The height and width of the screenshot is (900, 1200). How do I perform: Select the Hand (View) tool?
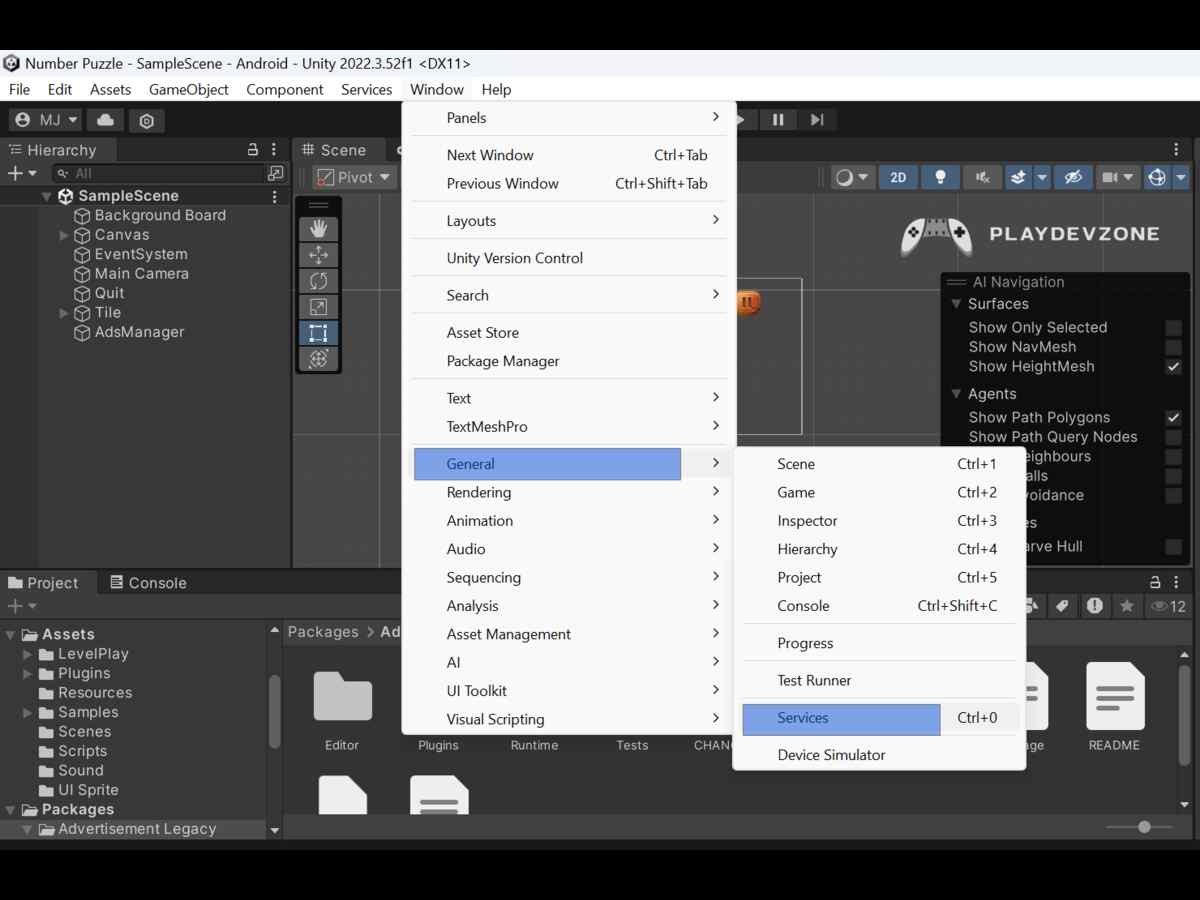pos(319,229)
